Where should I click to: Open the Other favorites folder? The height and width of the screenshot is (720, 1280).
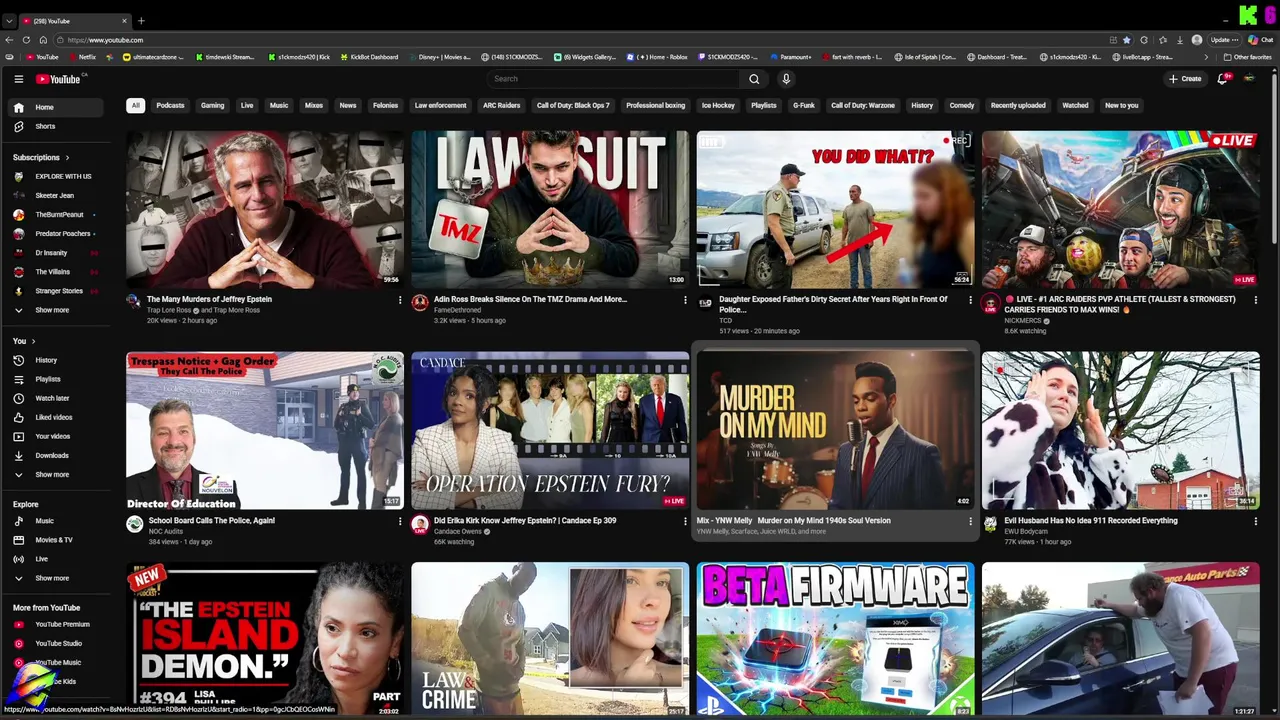point(1248,57)
